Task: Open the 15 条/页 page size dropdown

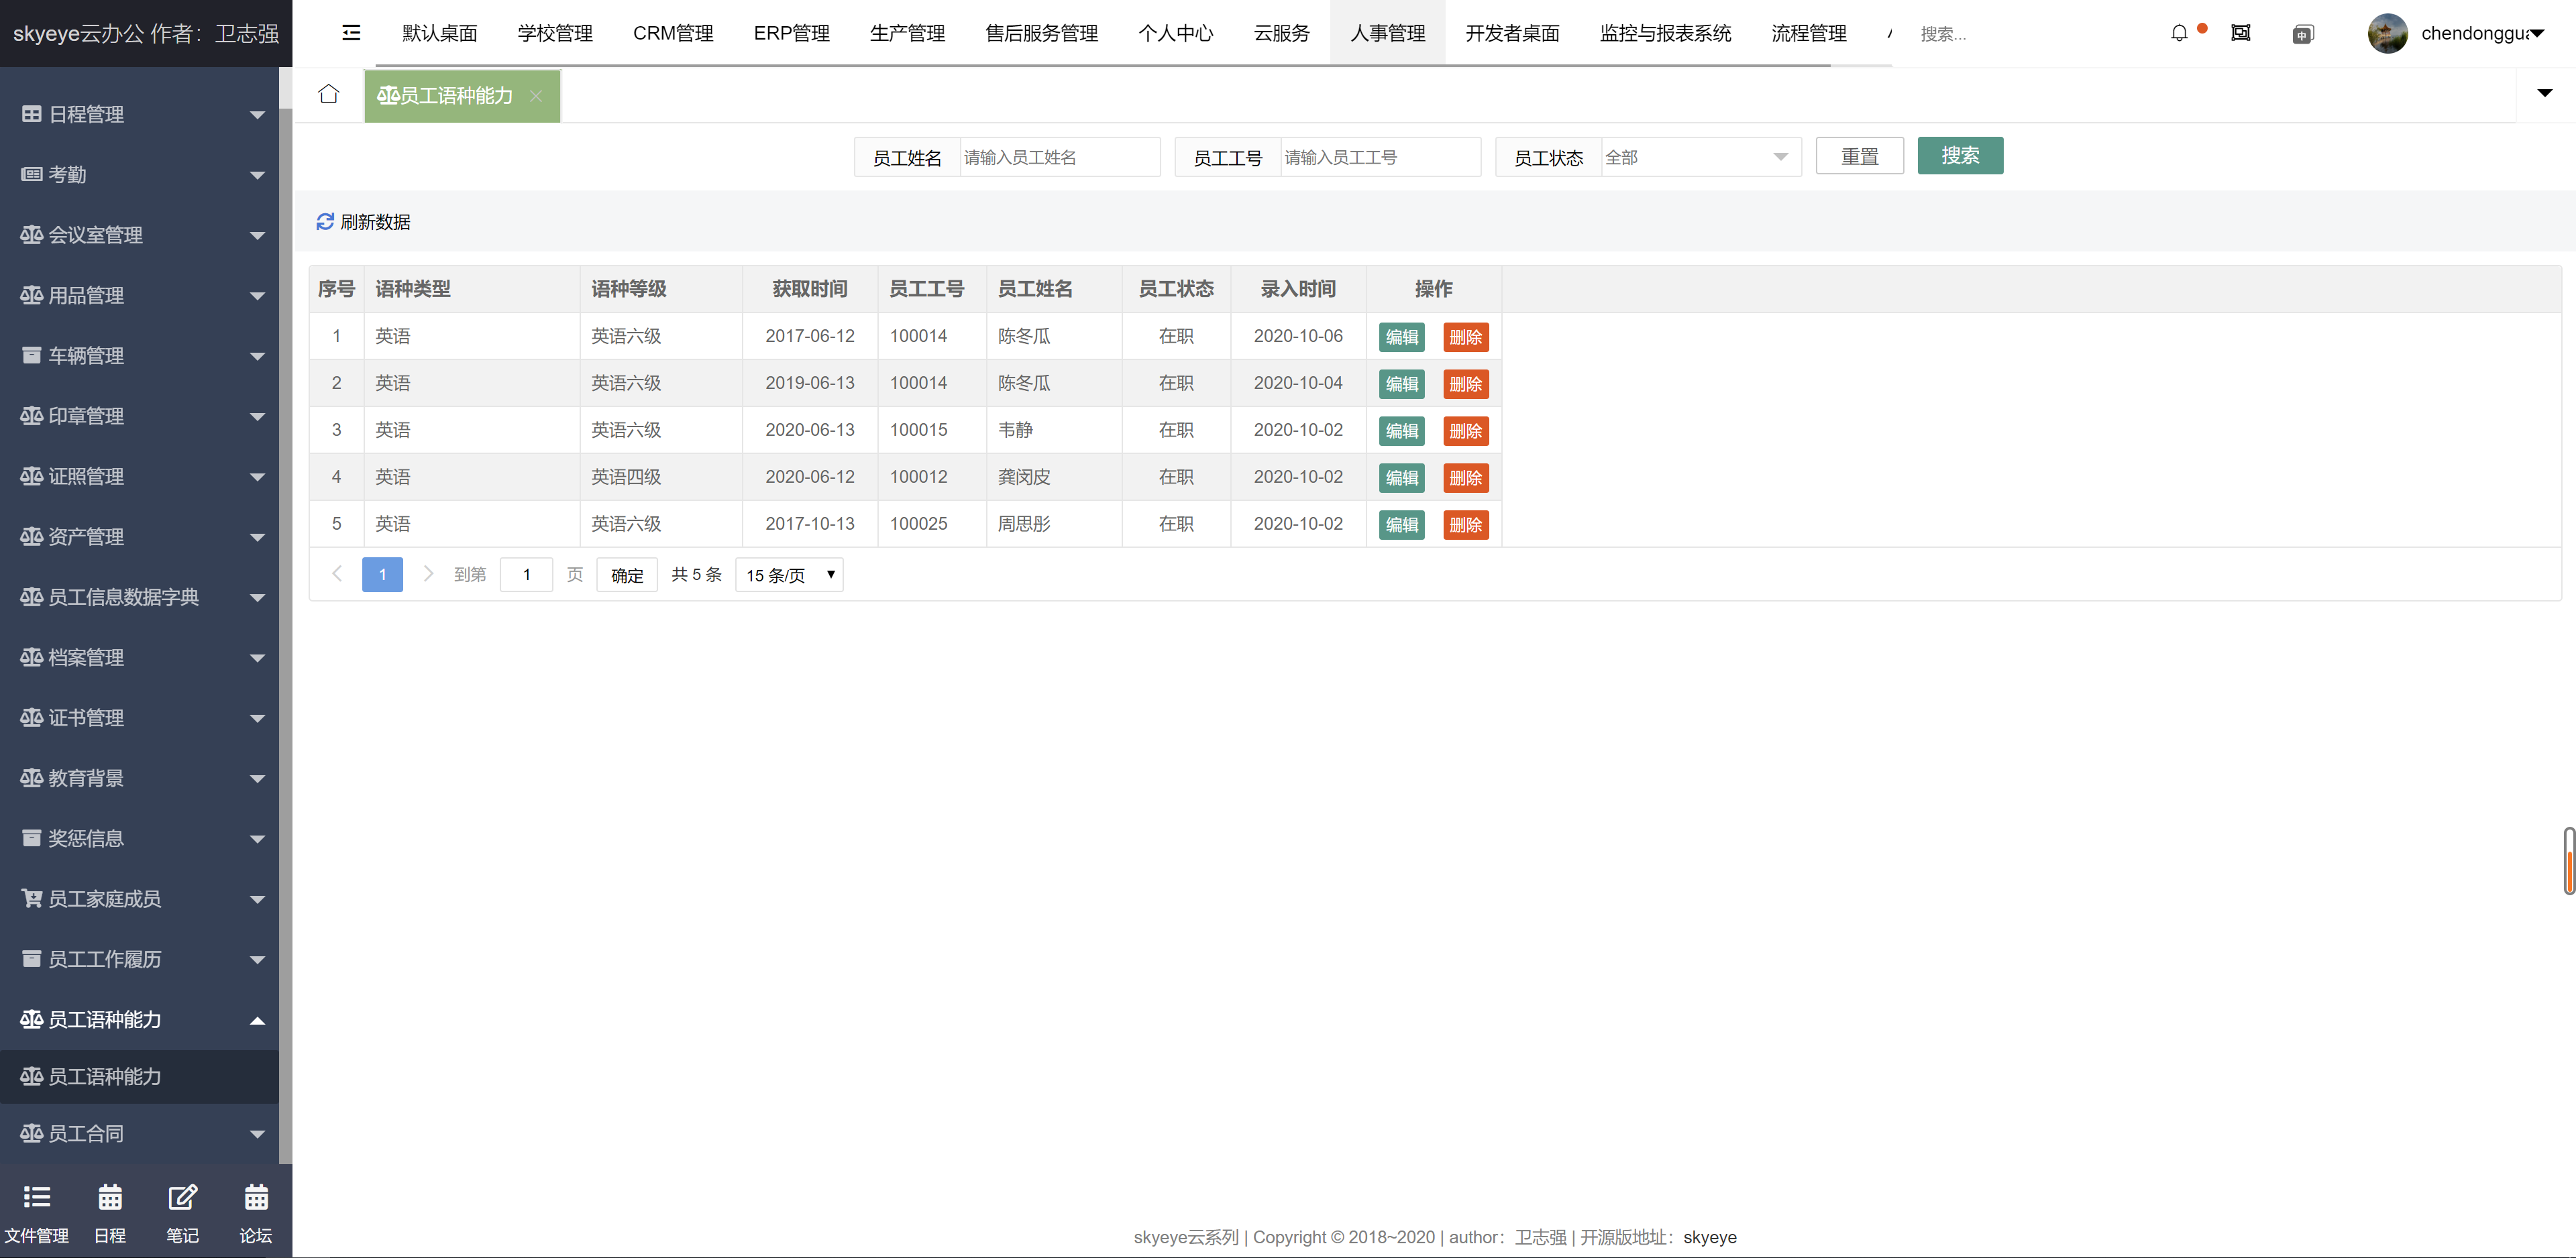Action: [789, 575]
